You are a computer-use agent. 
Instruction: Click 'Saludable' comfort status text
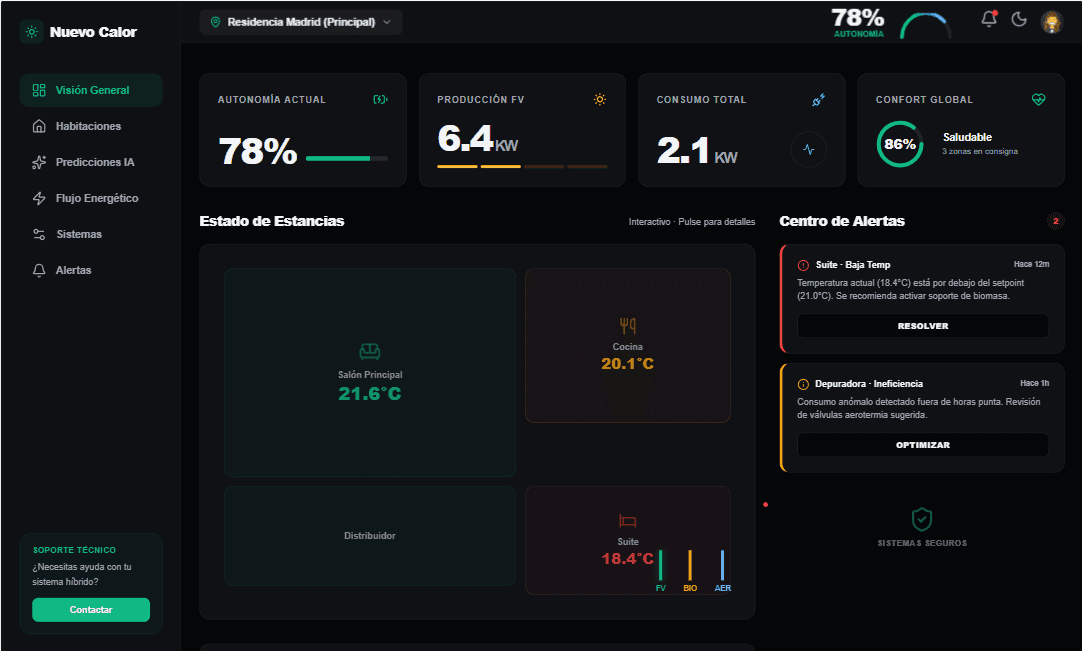tap(967, 137)
